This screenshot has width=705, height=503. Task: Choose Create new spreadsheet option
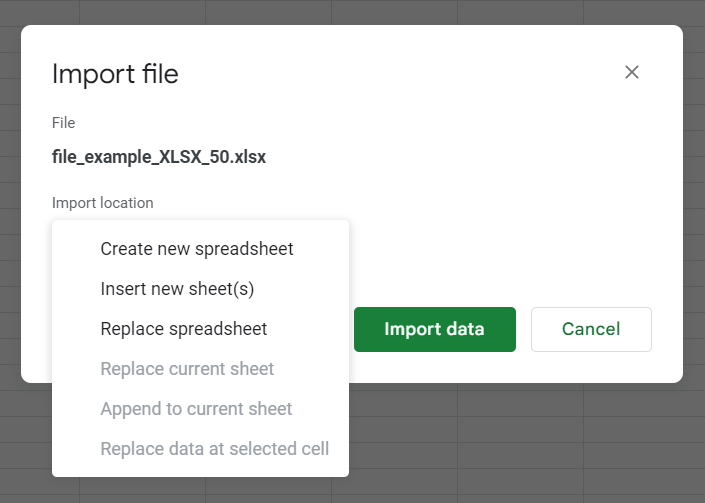201,249
